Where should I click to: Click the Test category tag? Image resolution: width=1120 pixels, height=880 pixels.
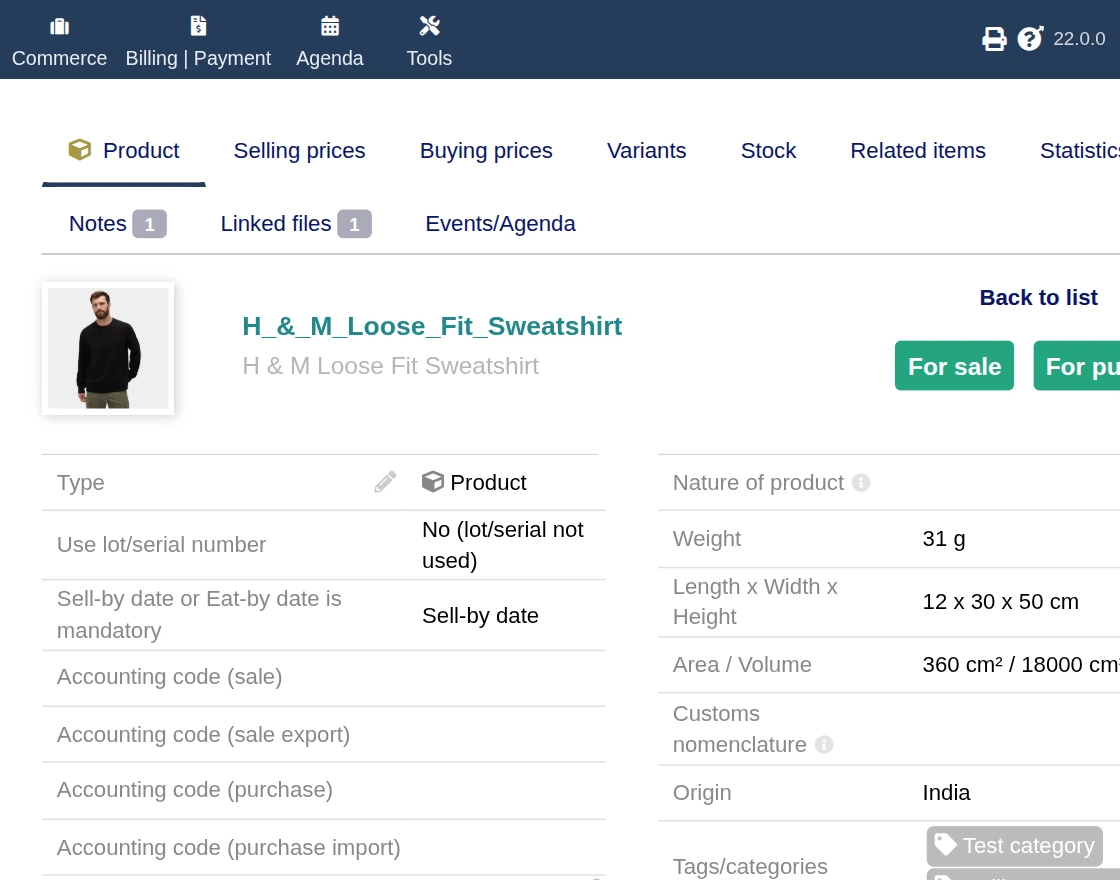[x=1015, y=846]
